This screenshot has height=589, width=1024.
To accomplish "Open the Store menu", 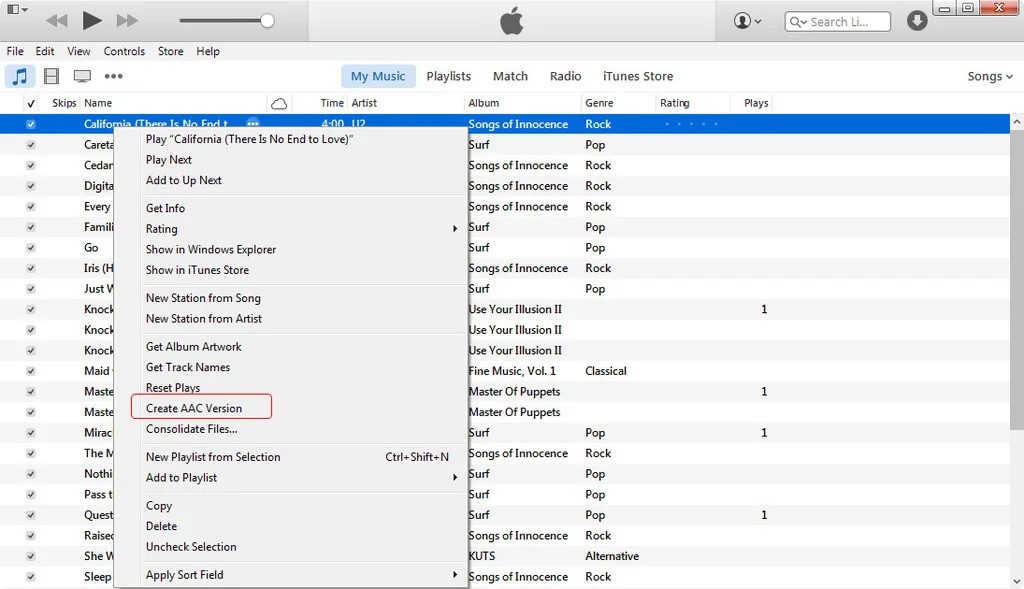I will (170, 51).
